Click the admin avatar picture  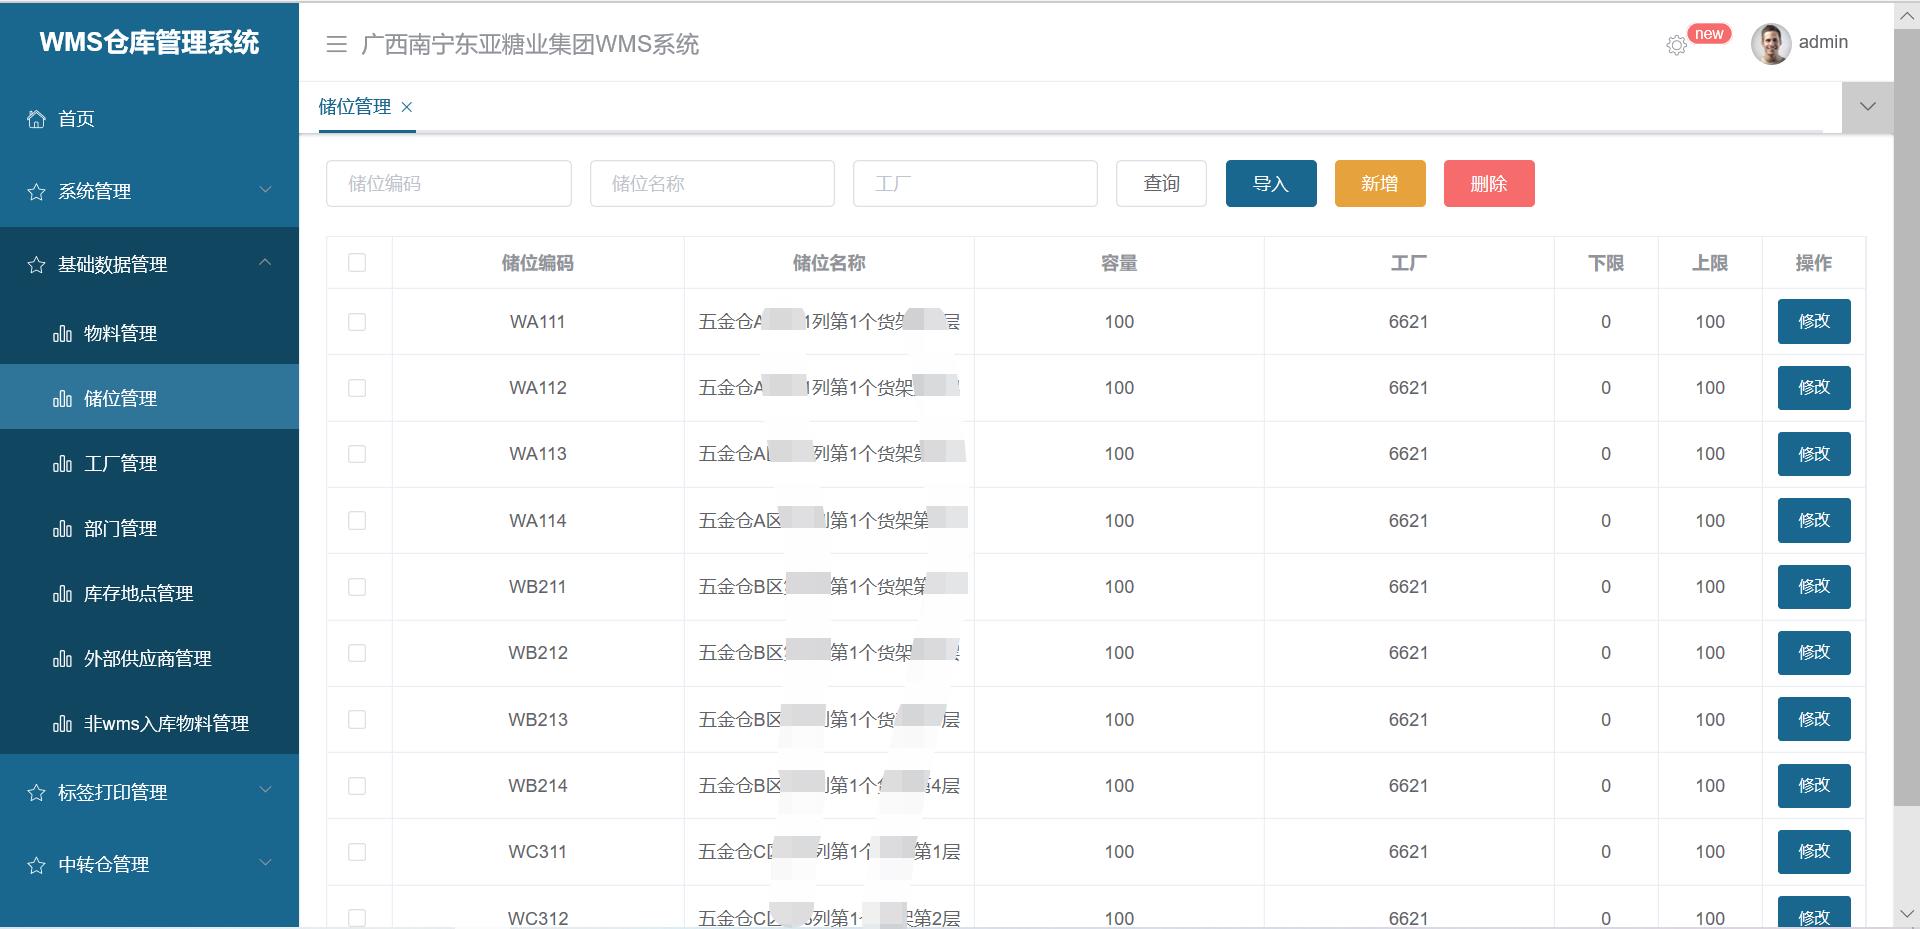click(x=1770, y=42)
